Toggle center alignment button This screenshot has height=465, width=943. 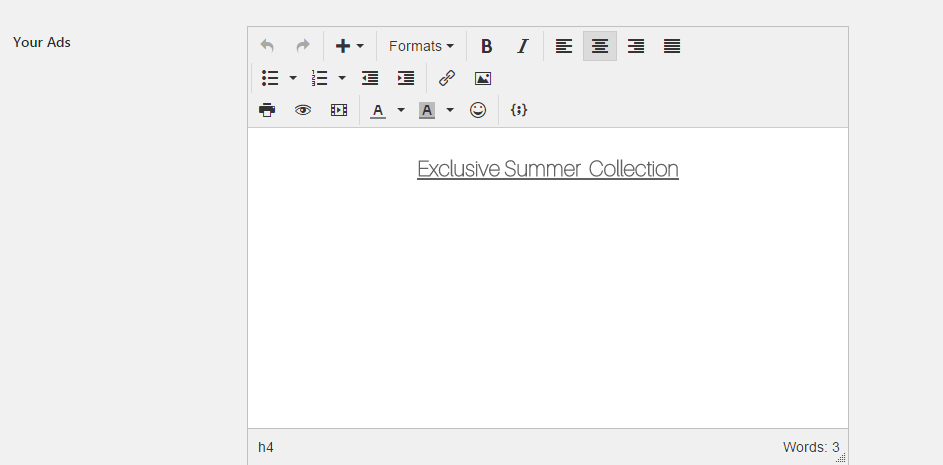point(600,46)
